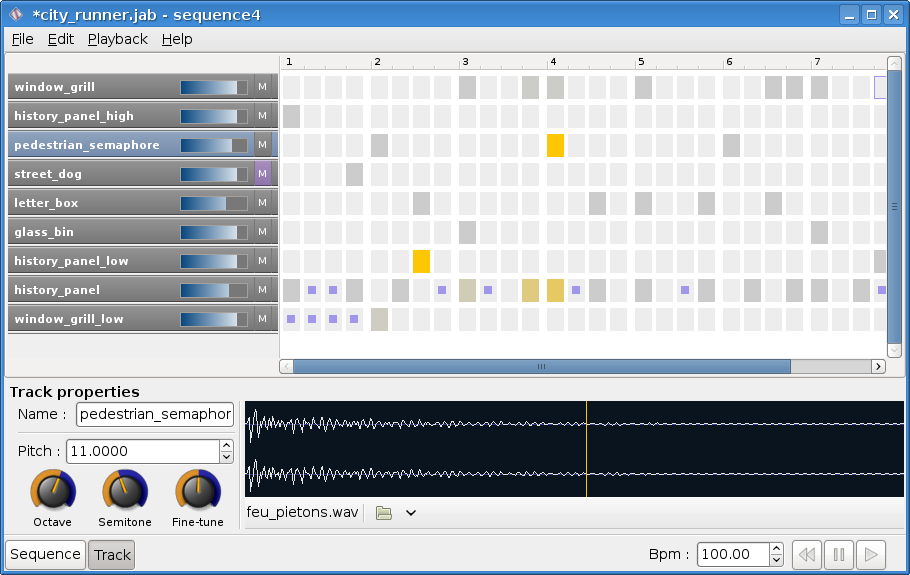Expand the sample file dropdown arrow
The width and height of the screenshot is (910, 575).
tap(411, 513)
